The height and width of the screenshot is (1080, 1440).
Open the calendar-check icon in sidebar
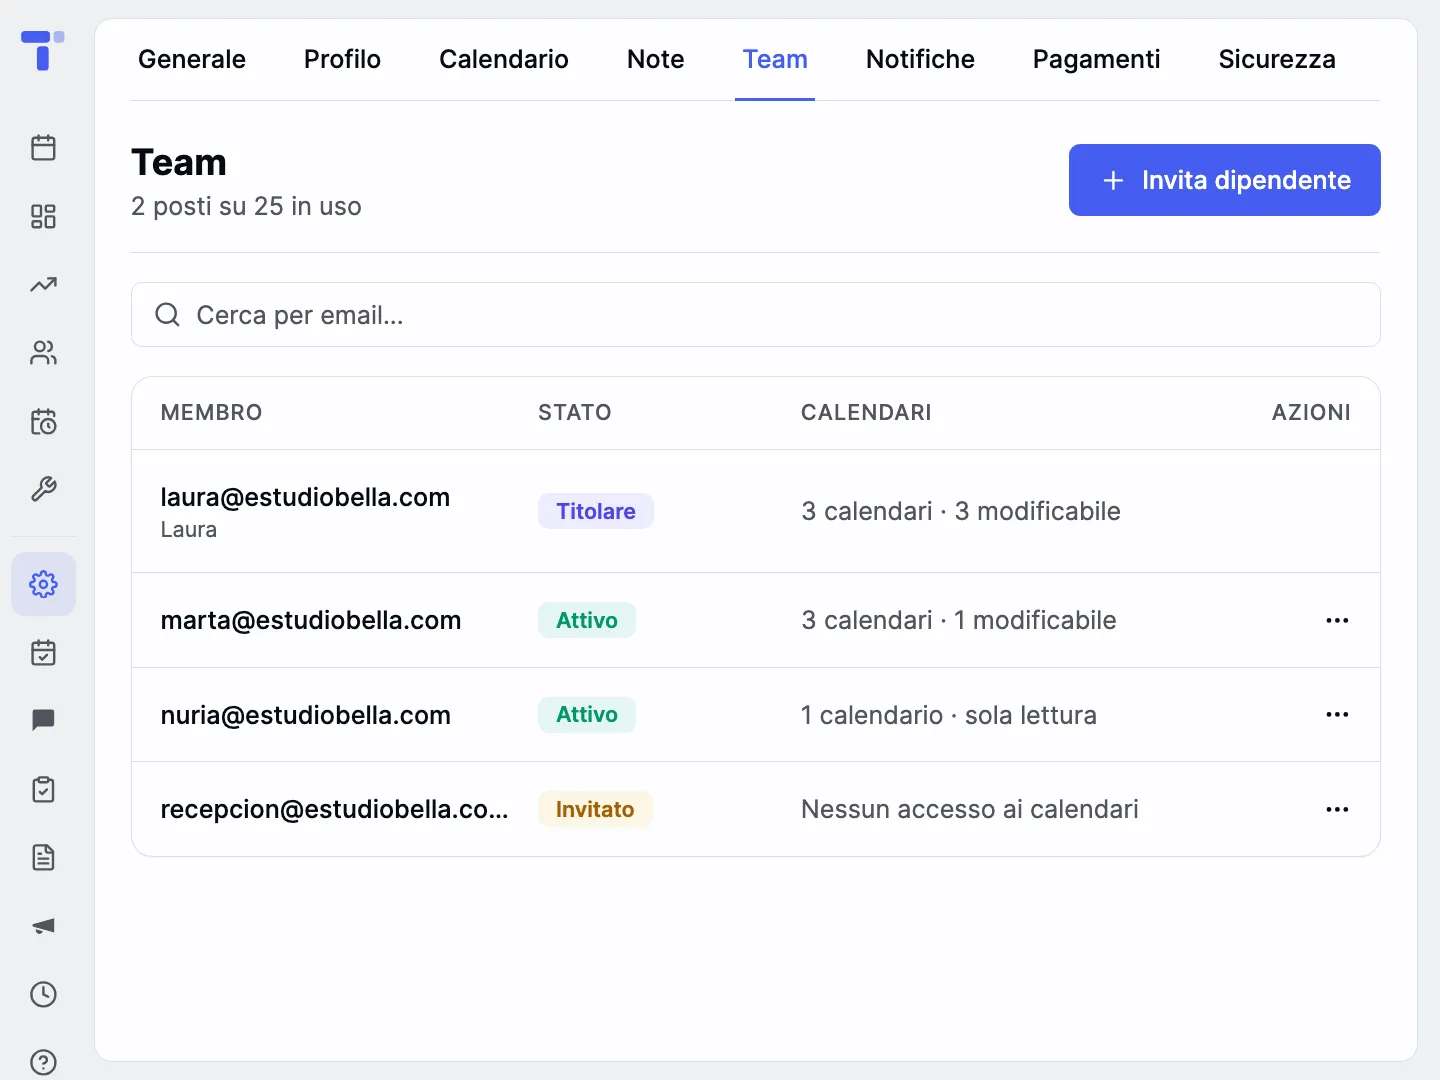pyautogui.click(x=43, y=653)
